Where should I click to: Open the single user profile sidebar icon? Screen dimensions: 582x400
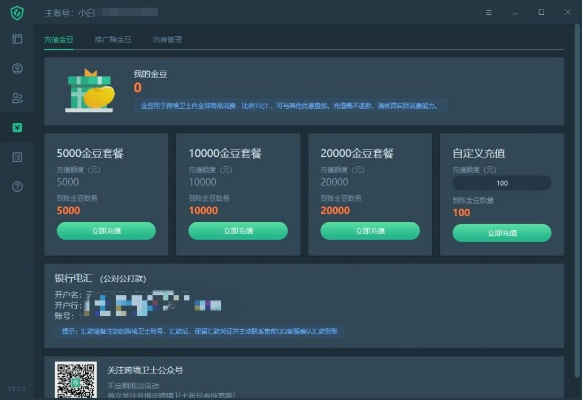17,68
